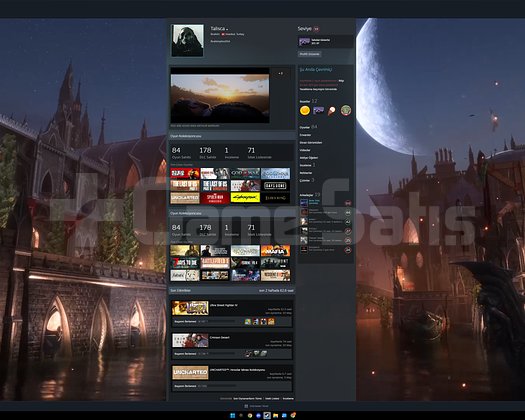
Task: Click the Crimson Desert title in recent activity
Action: (x=220, y=337)
